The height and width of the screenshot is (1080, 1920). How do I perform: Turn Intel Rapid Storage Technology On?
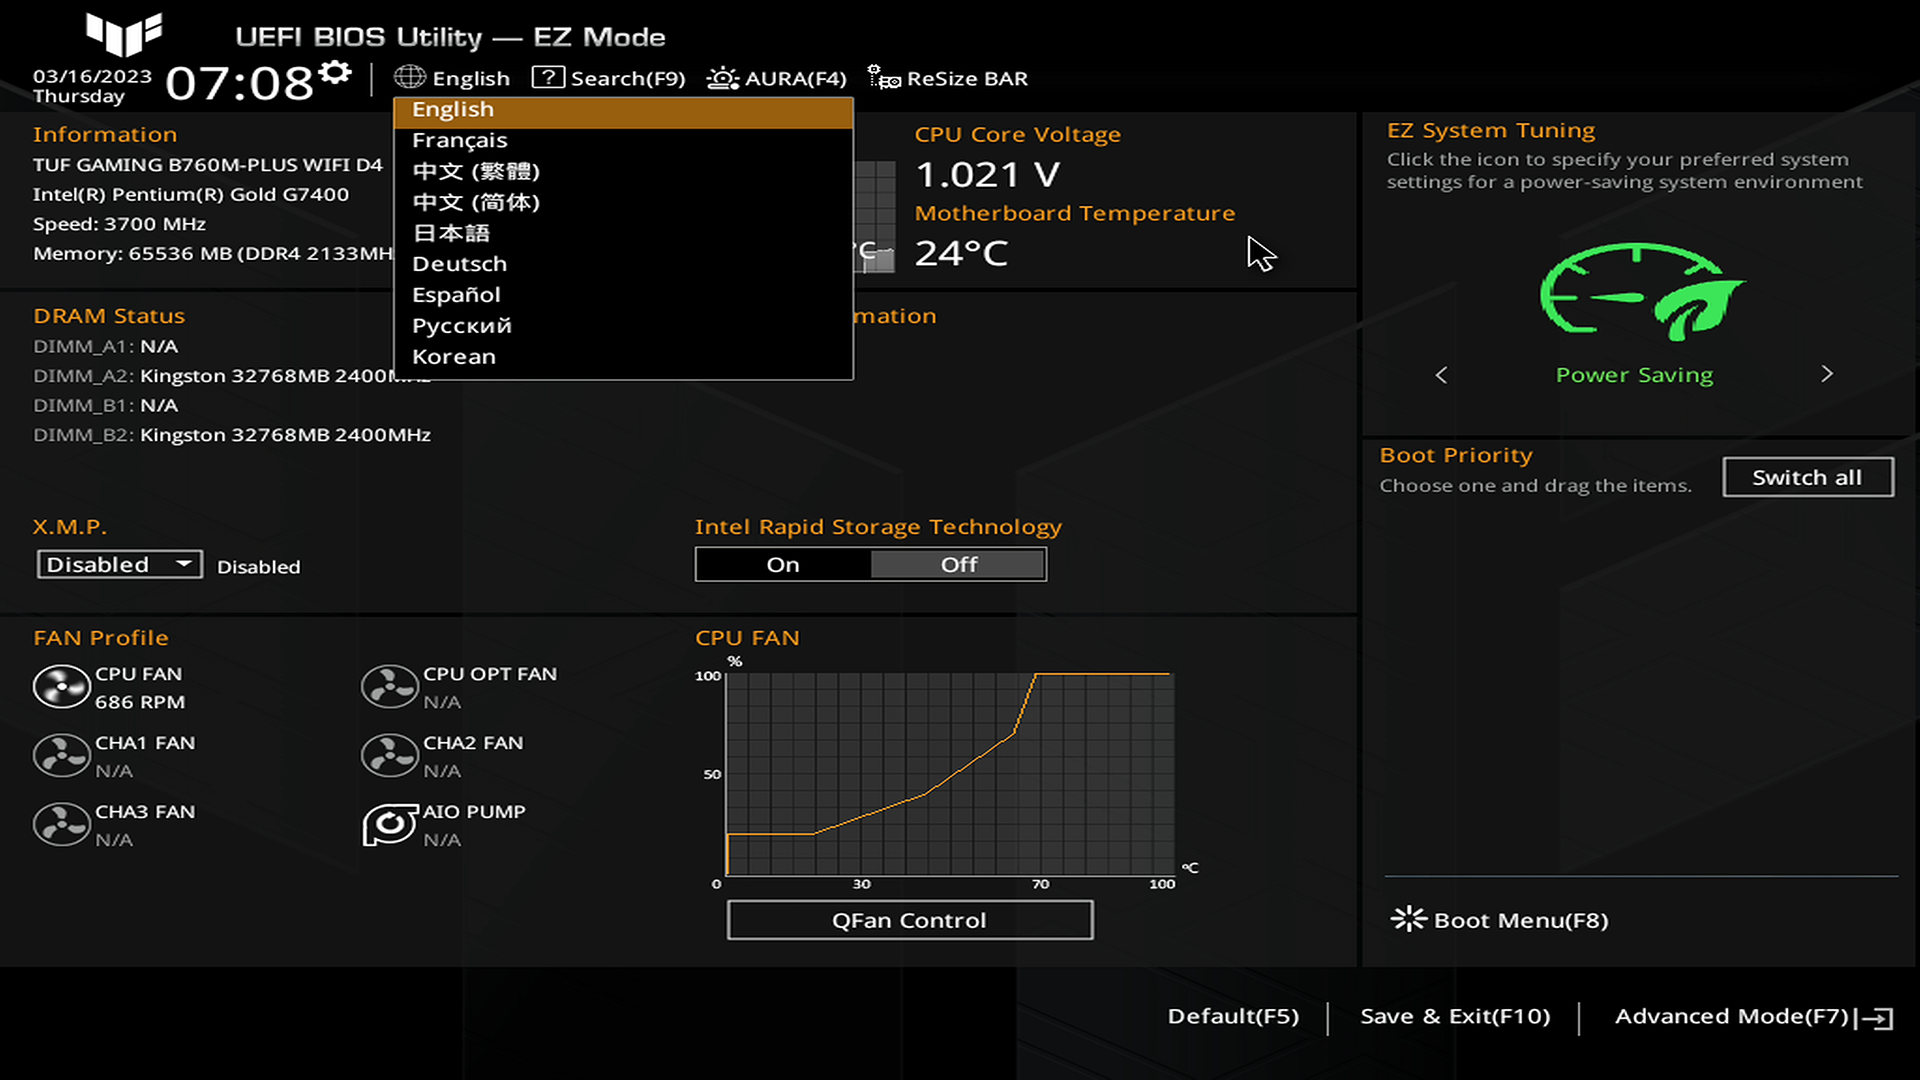point(783,565)
